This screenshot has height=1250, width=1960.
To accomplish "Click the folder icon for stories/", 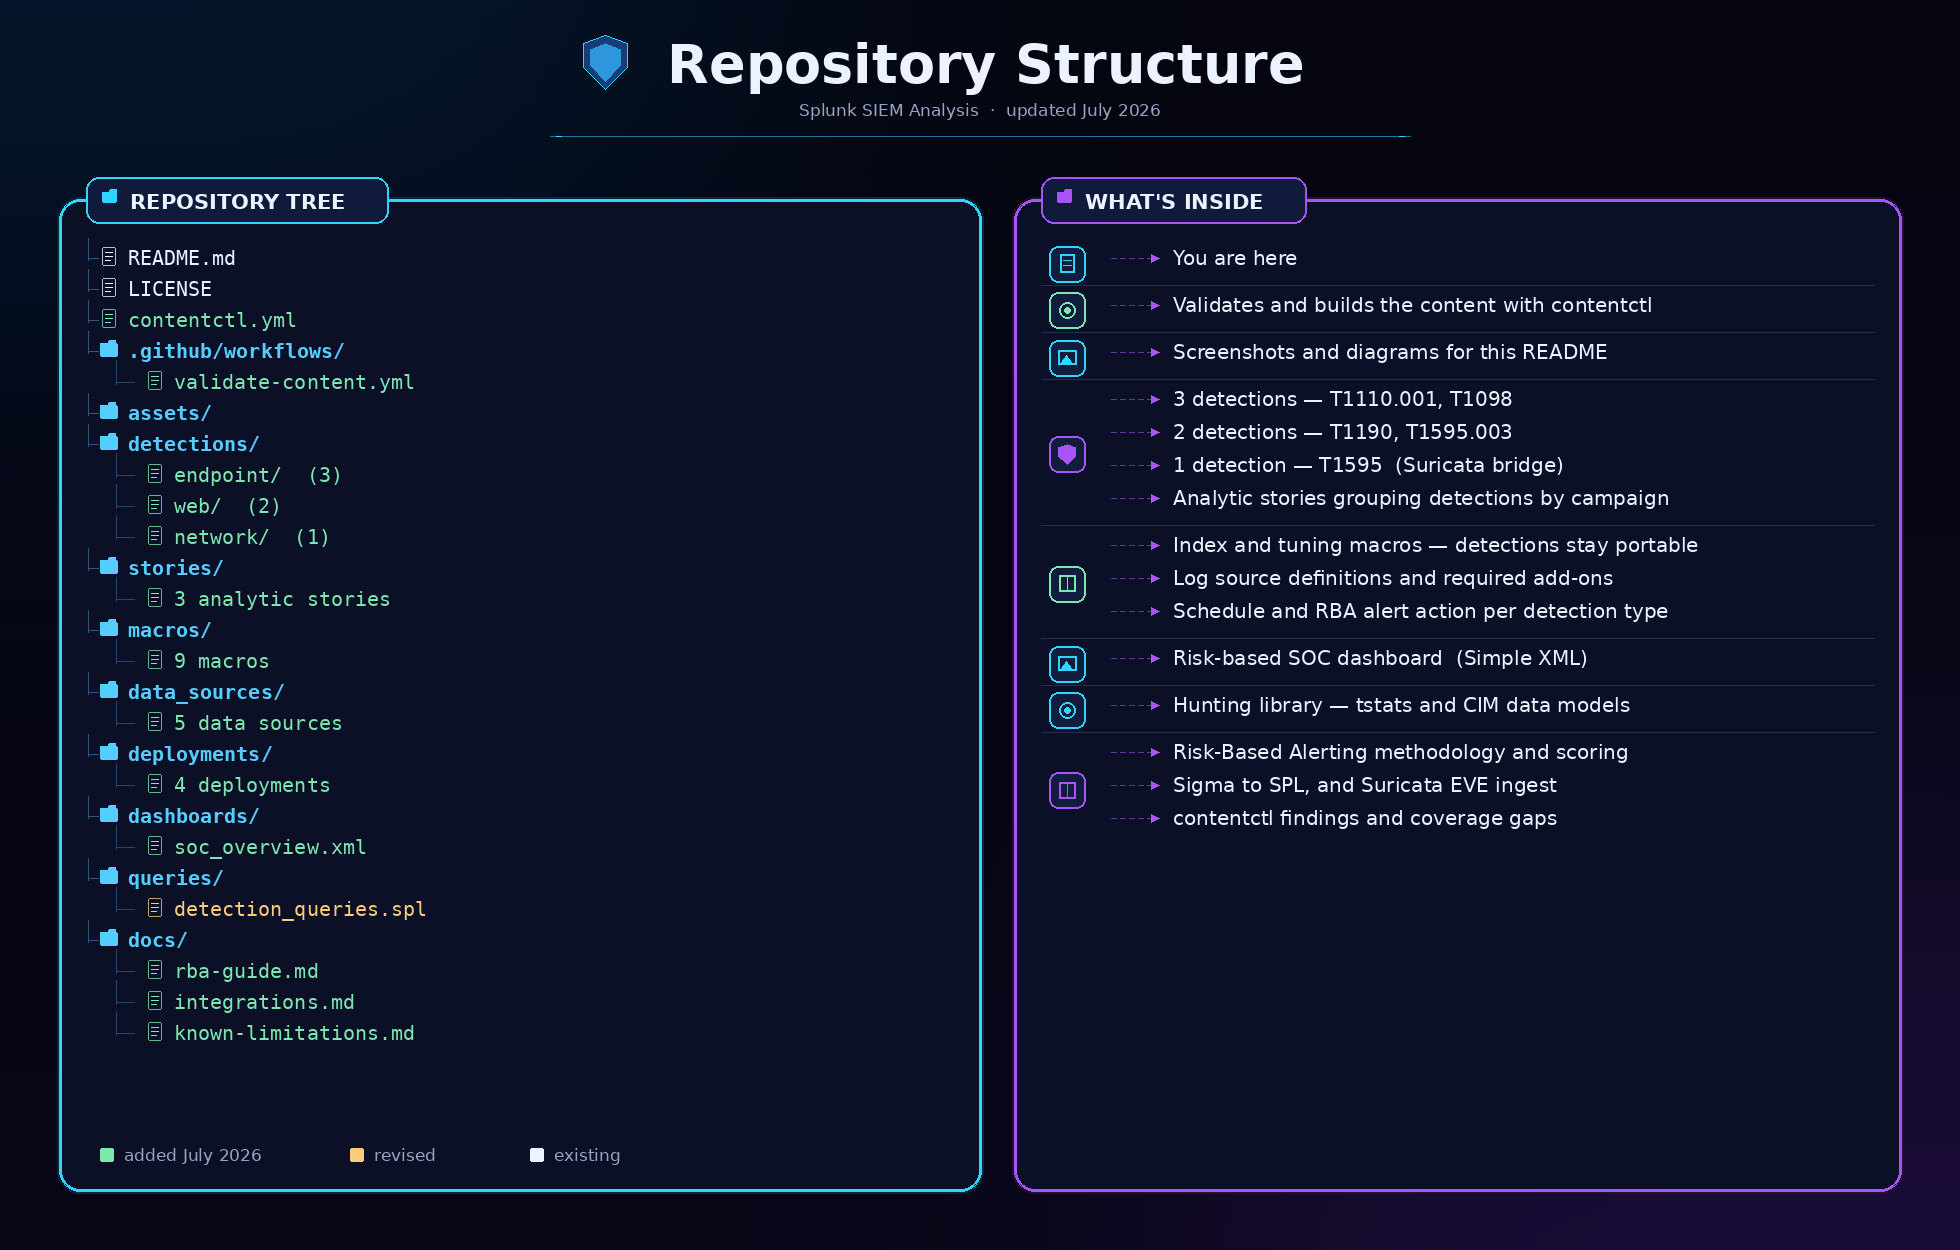I will [109, 565].
